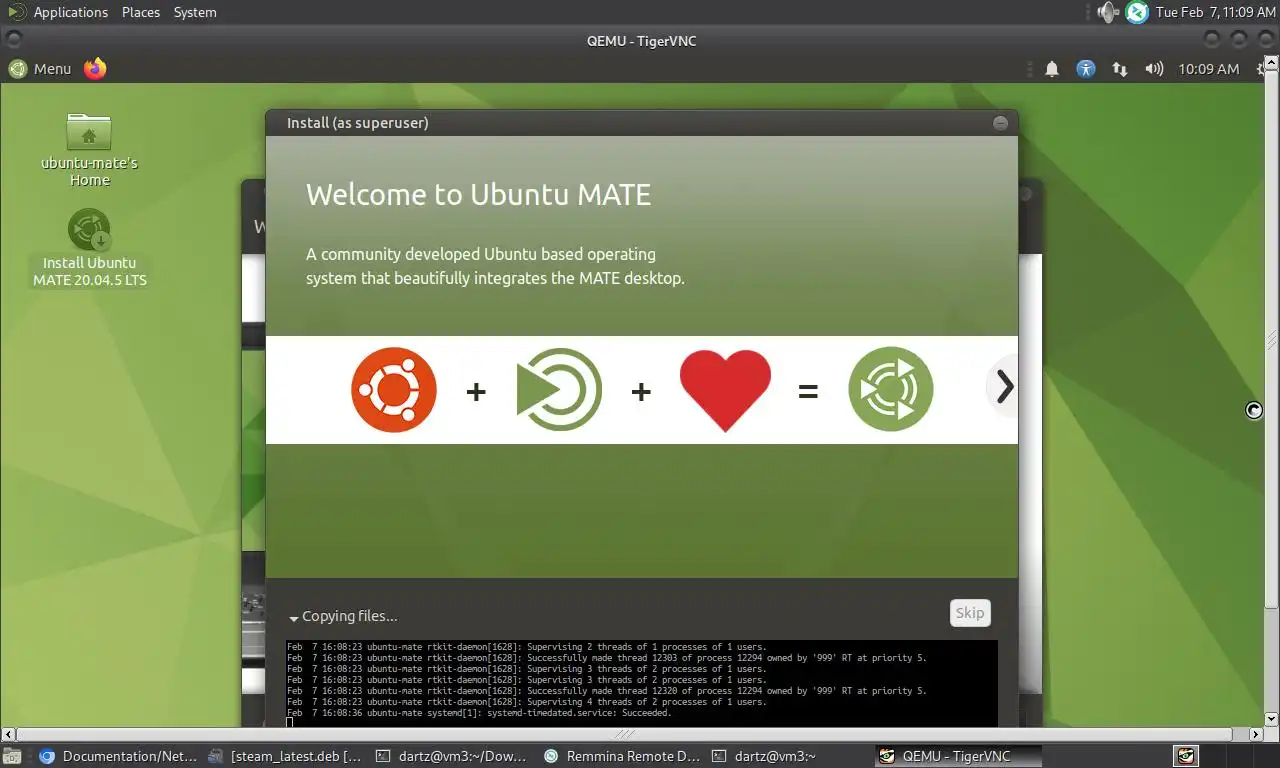Click inside the installer log terminal
The height and width of the screenshot is (768, 1280).
click(642, 683)
